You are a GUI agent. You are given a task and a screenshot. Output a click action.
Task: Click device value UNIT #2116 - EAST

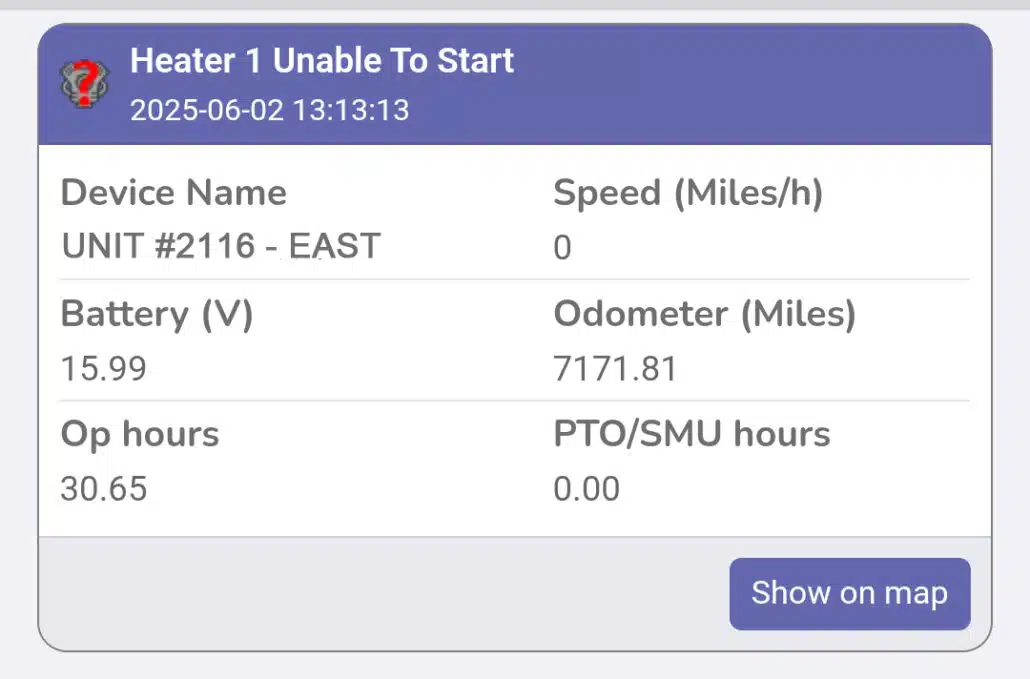pyautogui.click(x=221, y=246)
